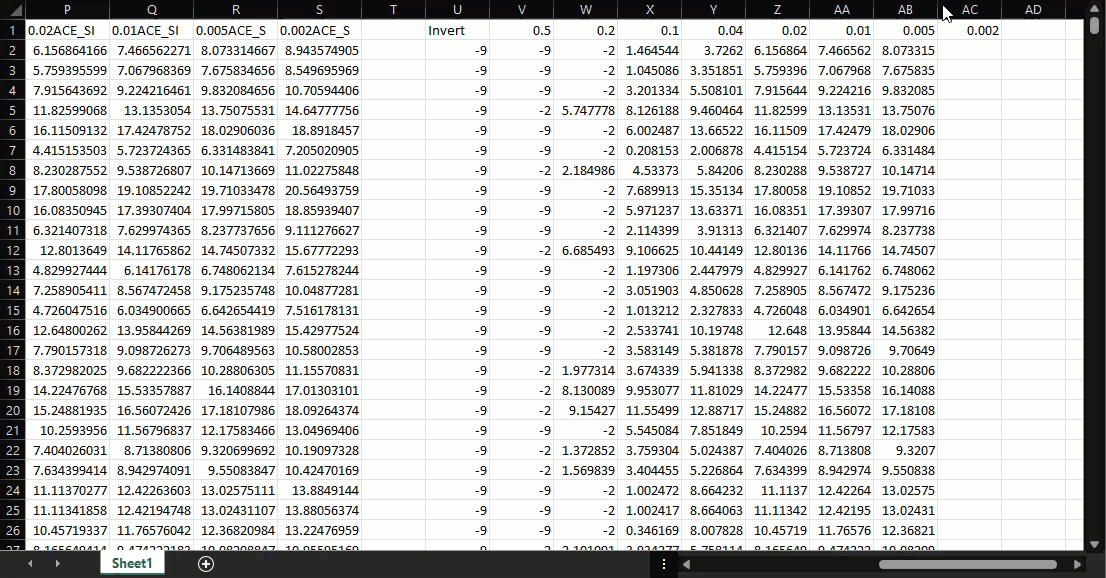Click the horizontal scrollbar thumb
The image size is (1106, 578).
pos(966,564)
